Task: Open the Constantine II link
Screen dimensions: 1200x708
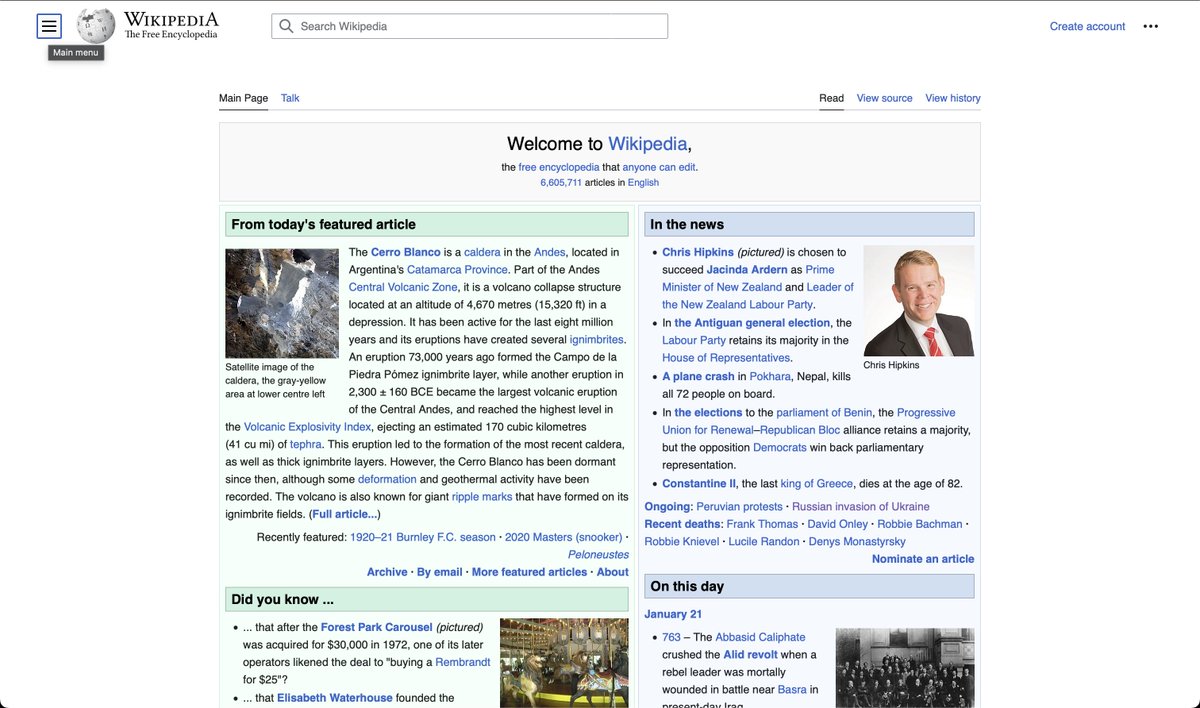Action: (x=699, y=483)
